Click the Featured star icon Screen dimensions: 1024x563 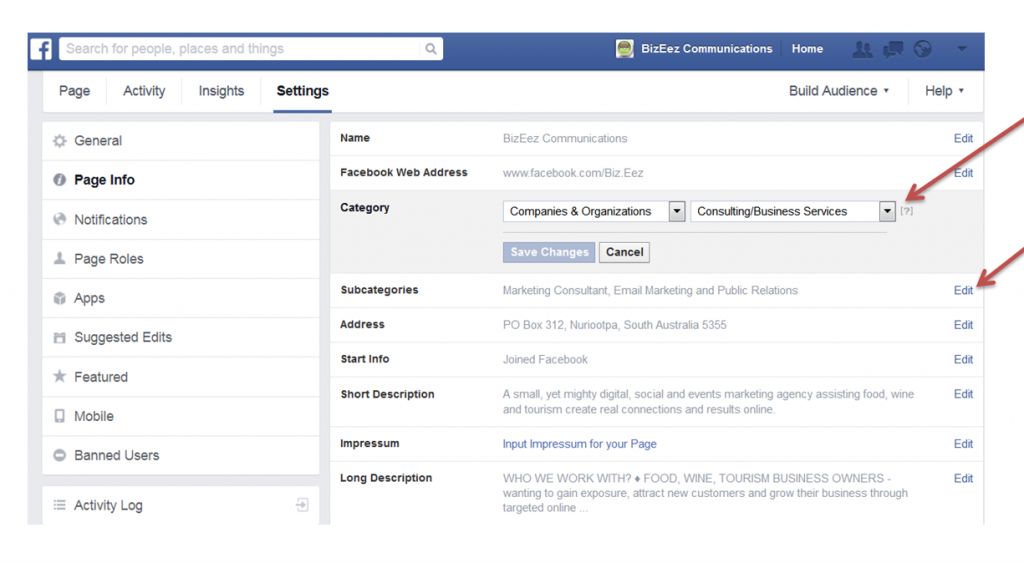point(59,376)
